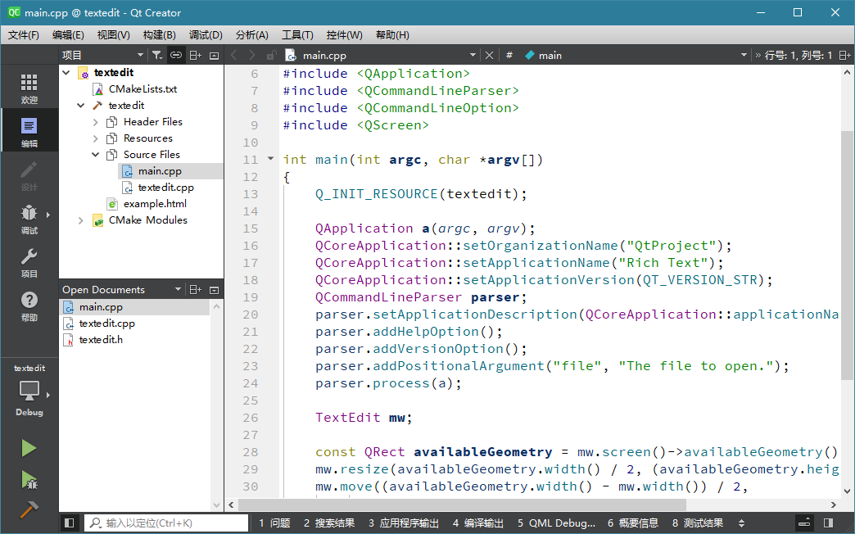
Task: Close the main.cpp document in the editor
Action: pyautogui.click(x=489, y=55)
